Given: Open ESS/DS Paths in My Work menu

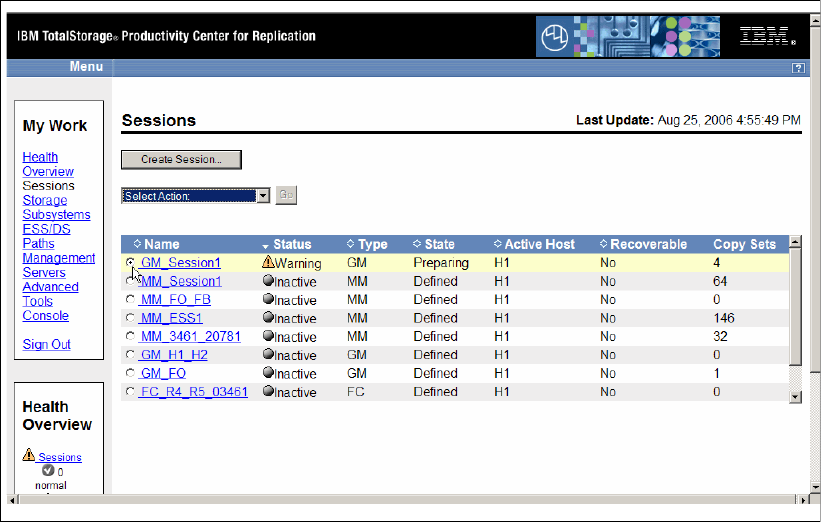Looking at the screenshot, I should pyautogui.click(x=46, y=236).
